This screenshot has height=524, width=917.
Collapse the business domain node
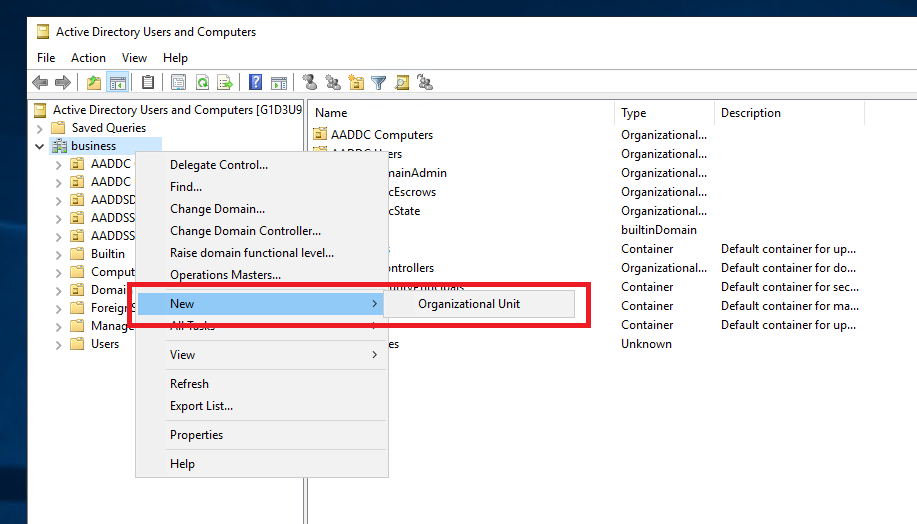[x=40, y=147]
